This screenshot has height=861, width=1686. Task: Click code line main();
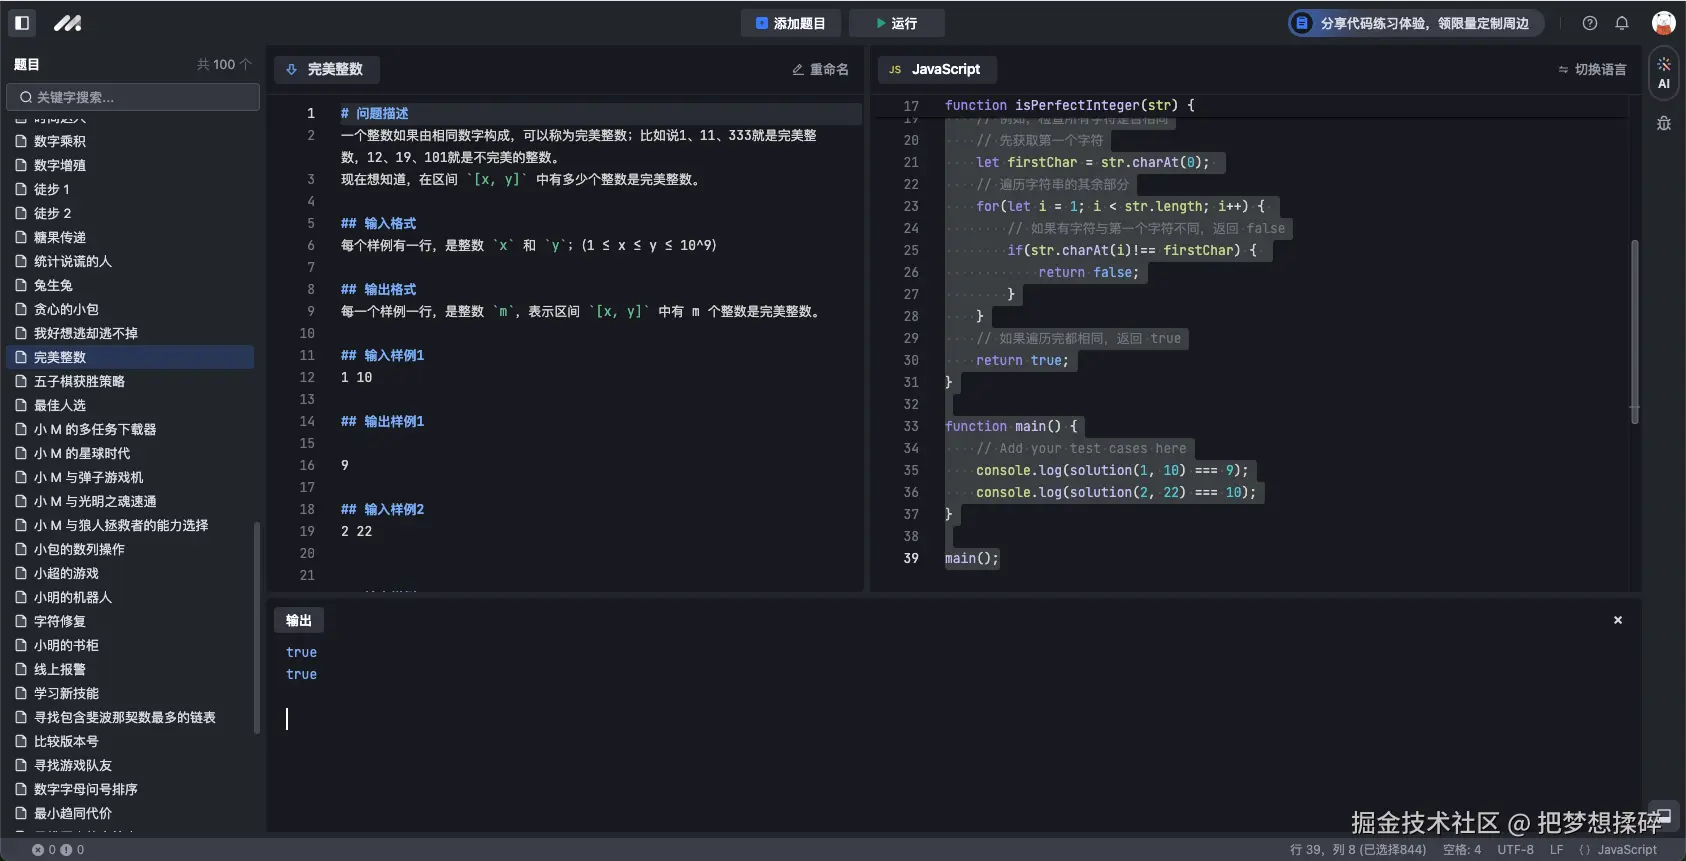click(971, 558)
